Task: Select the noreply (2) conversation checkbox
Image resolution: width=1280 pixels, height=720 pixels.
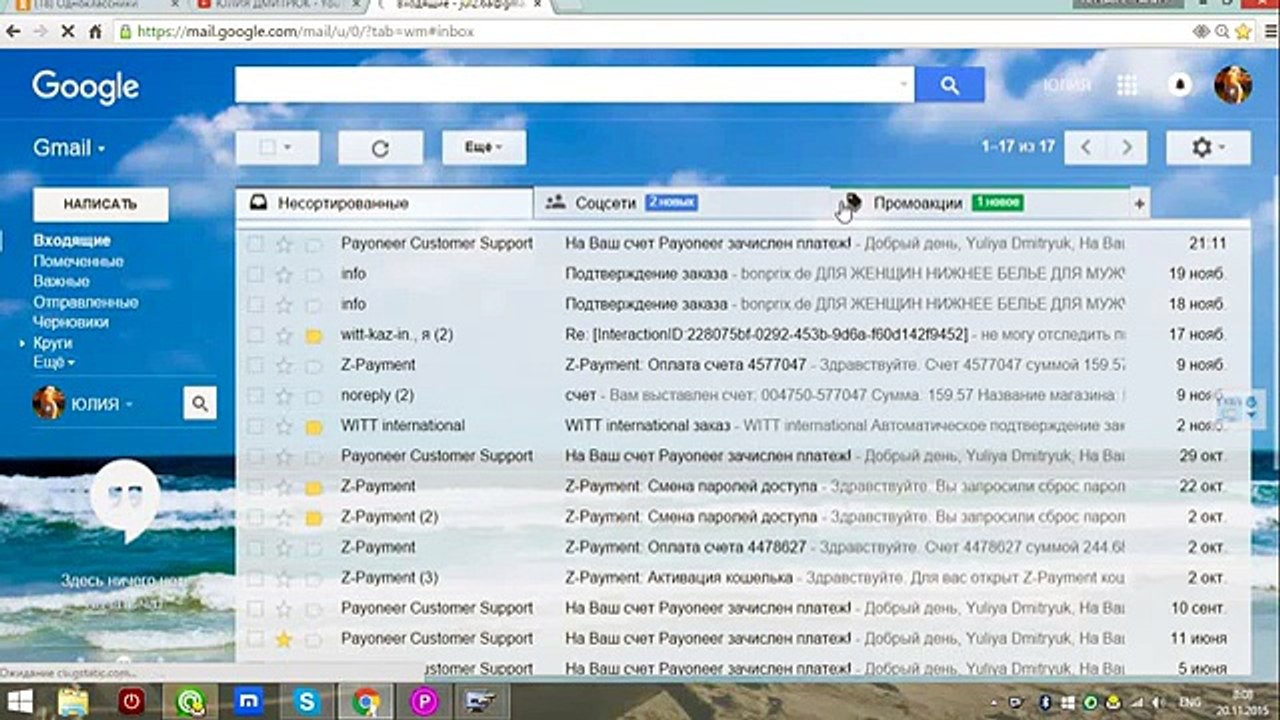Action: pos(256,396)
